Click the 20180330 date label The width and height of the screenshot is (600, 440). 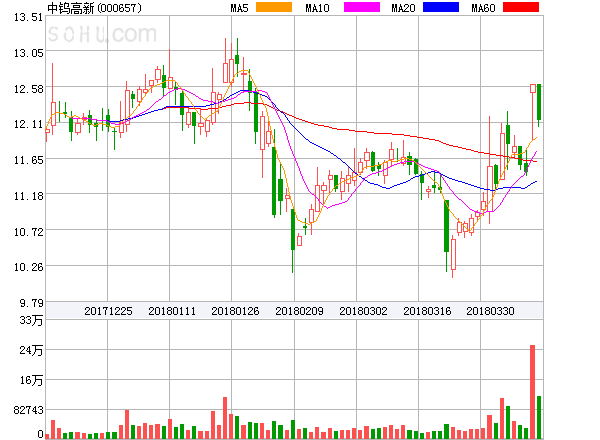point(490,311)
